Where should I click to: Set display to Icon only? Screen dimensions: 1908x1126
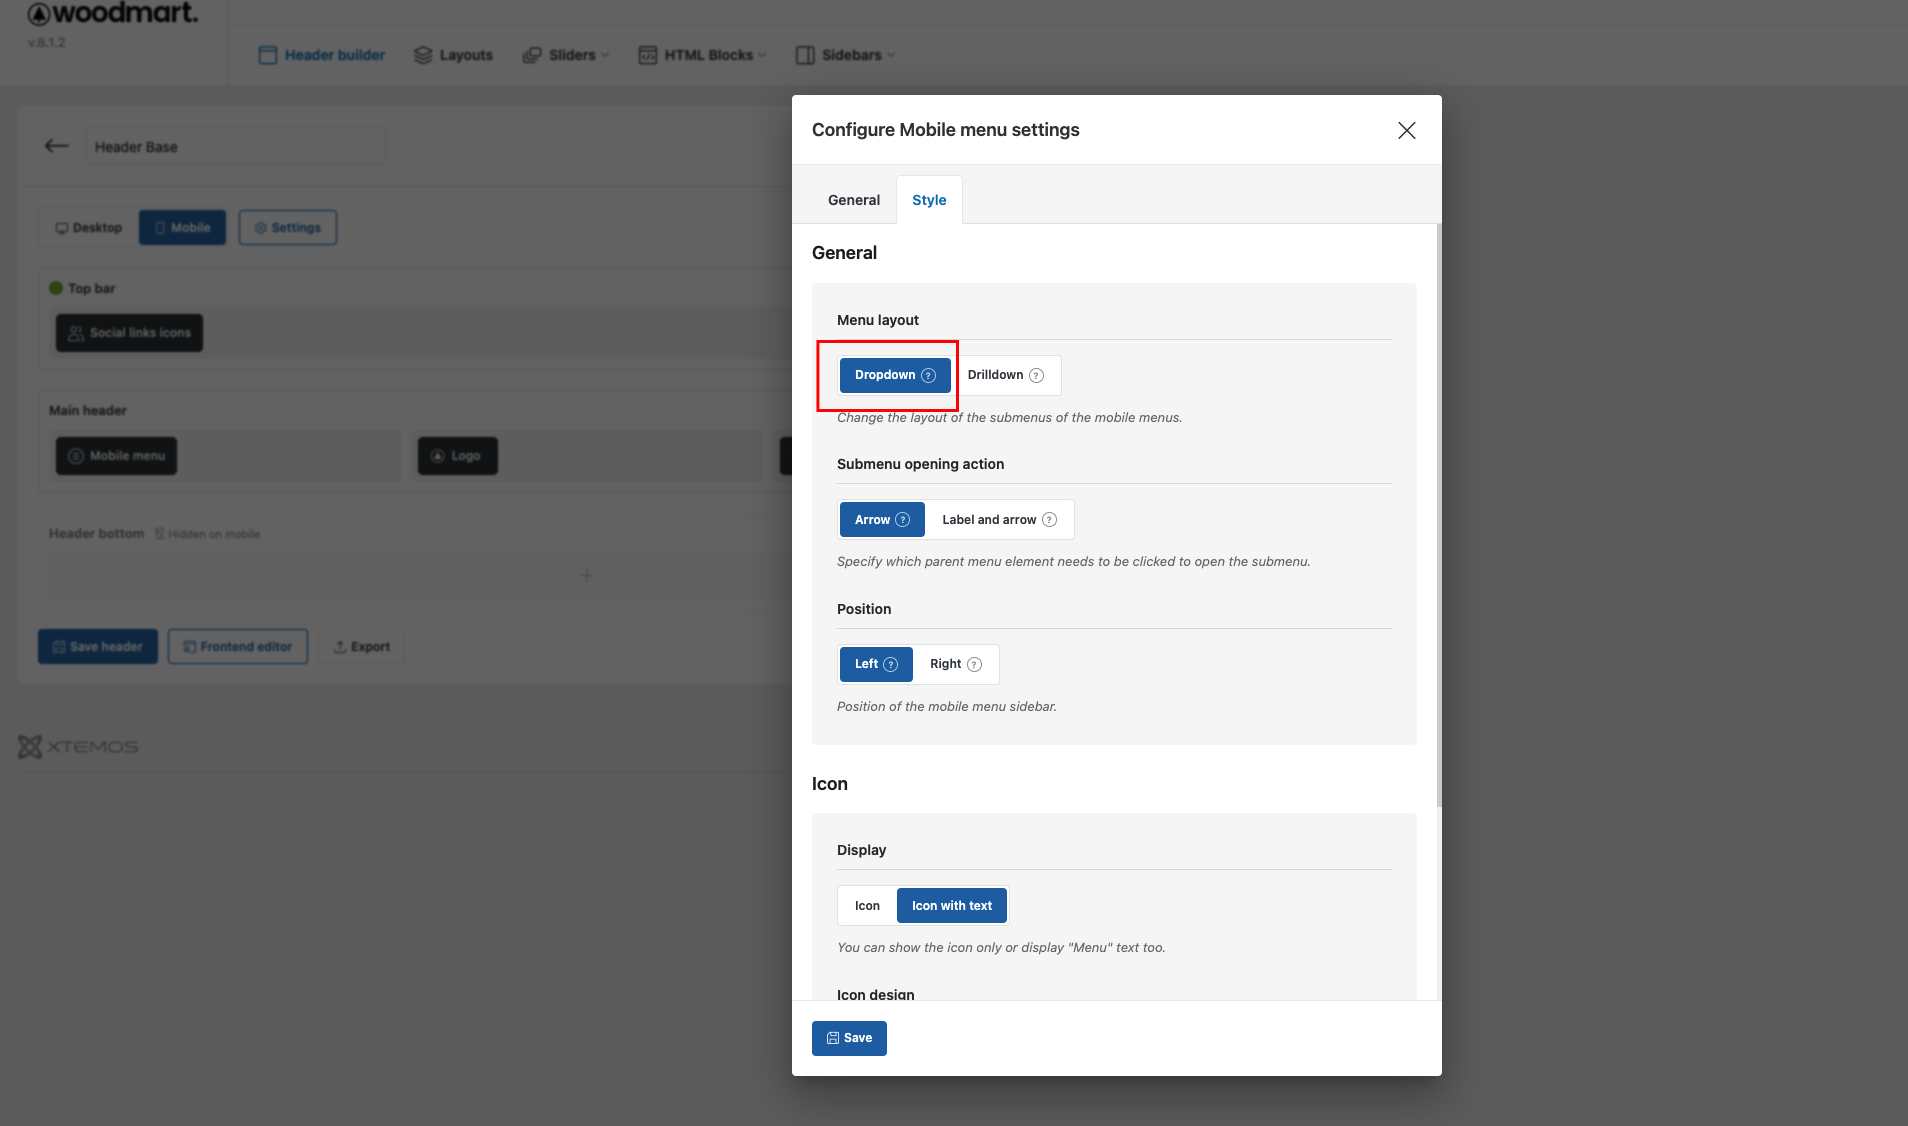pyautogui.click(x=867, y=906)
